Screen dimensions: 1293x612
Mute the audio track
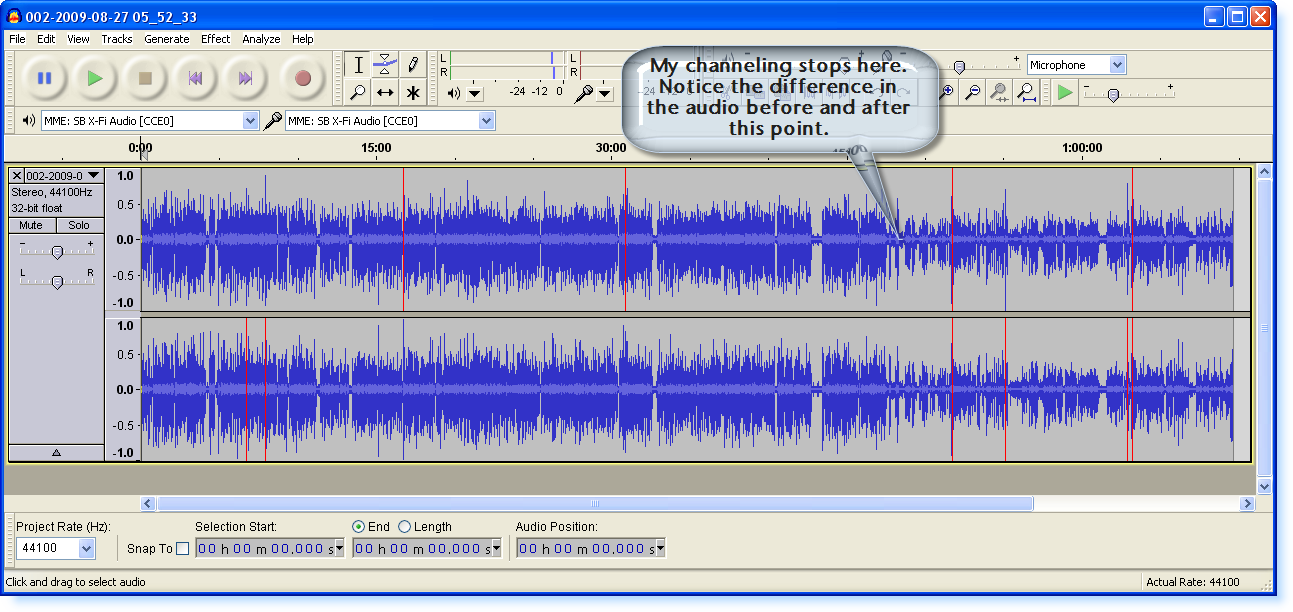31,225
